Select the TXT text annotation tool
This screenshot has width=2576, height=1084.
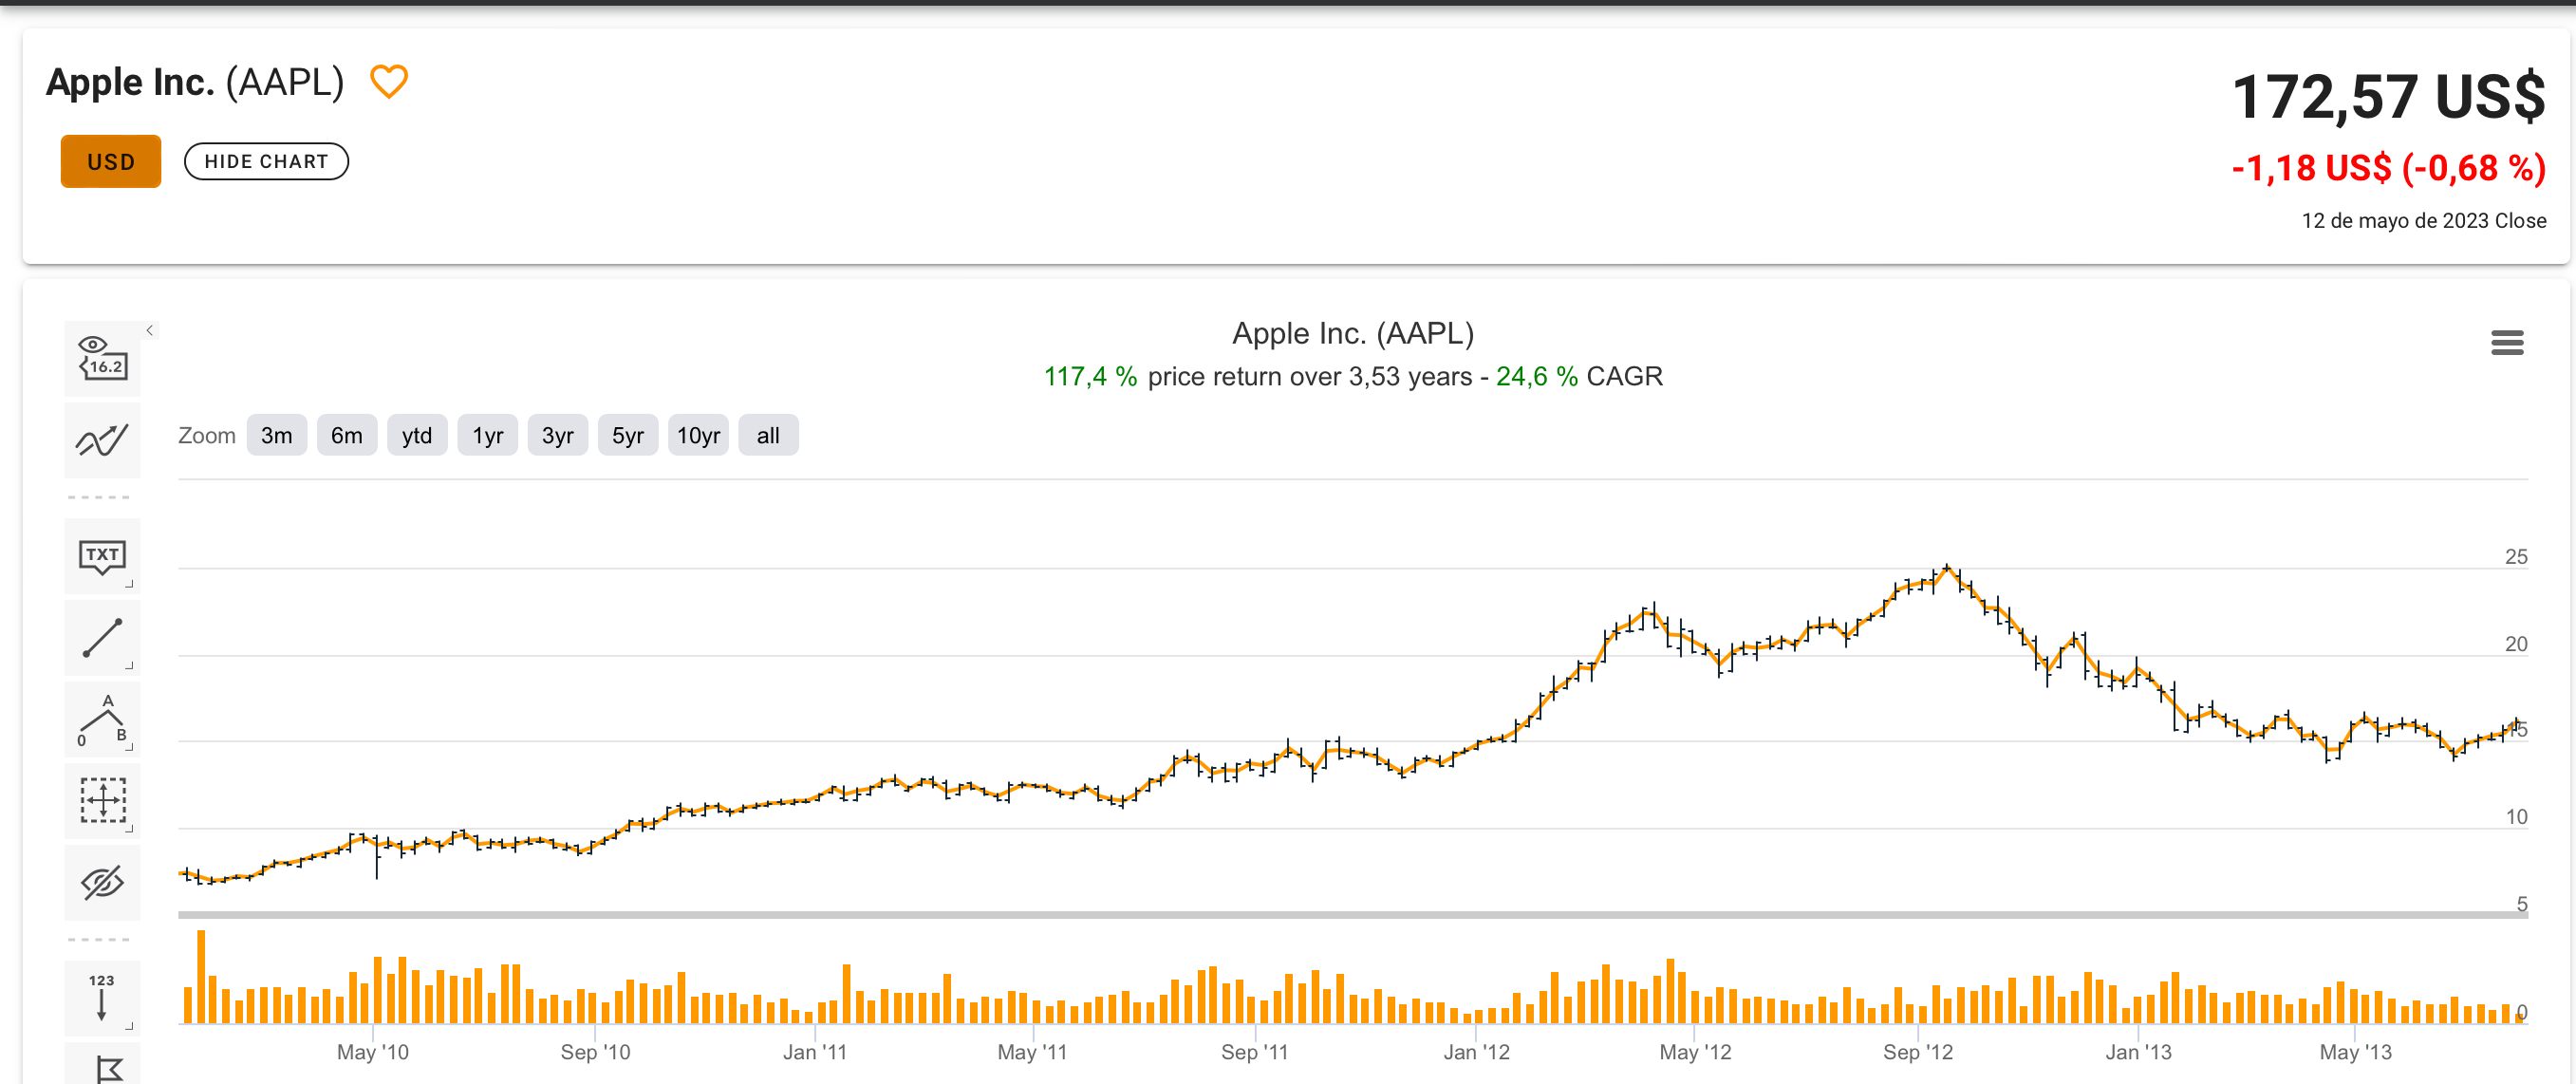coord(102,556)
